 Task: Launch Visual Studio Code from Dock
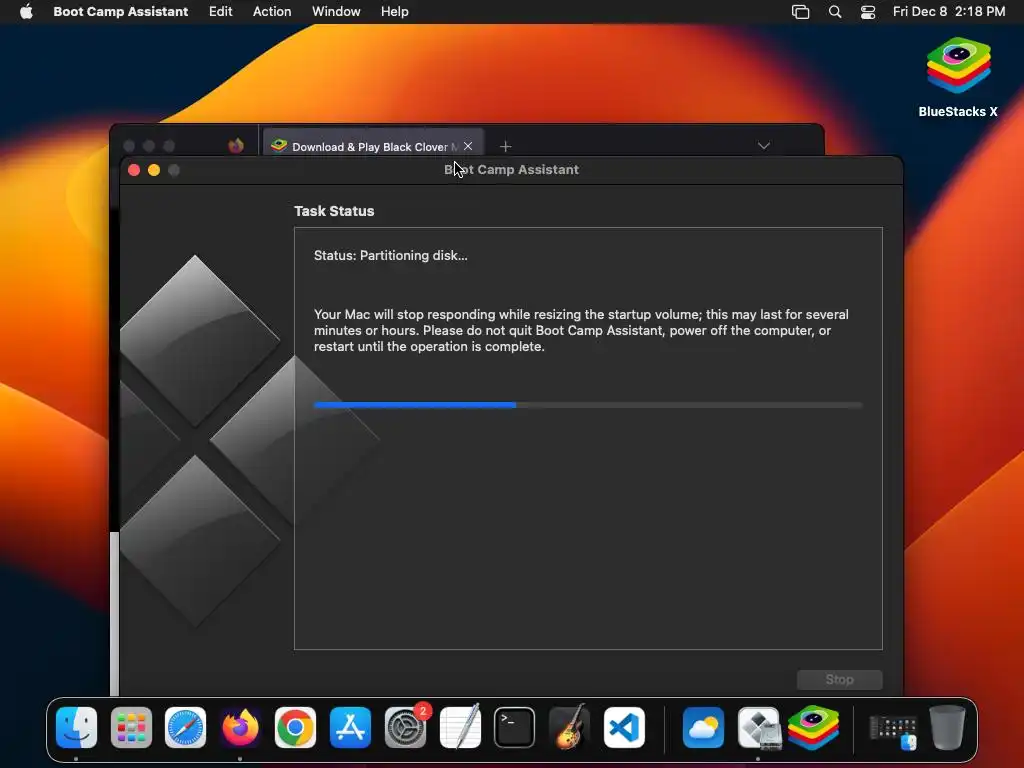(624, 728)
